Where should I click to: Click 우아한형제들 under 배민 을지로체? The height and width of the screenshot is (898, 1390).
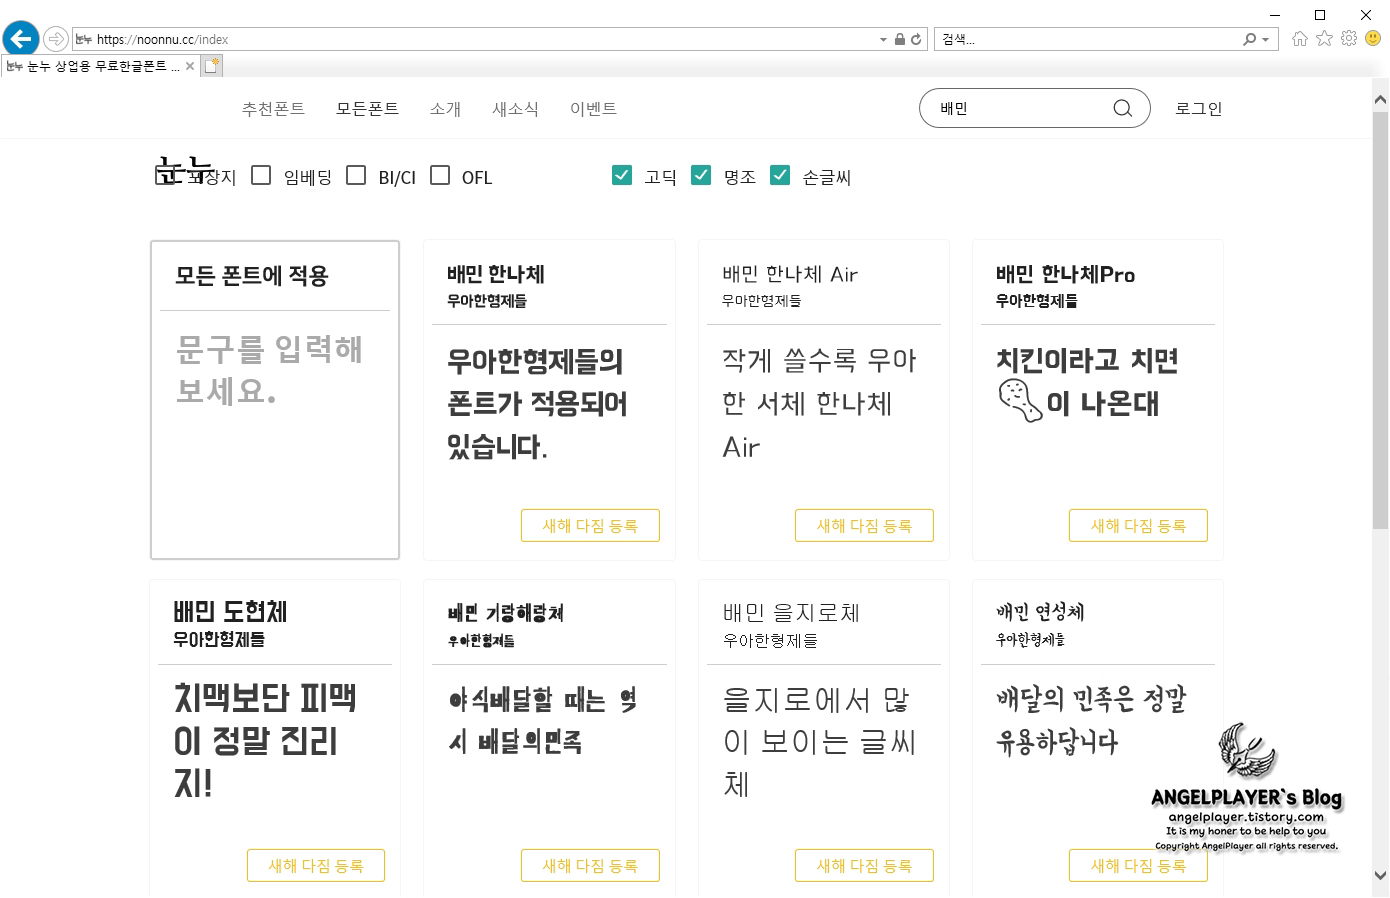pos(770,640)
